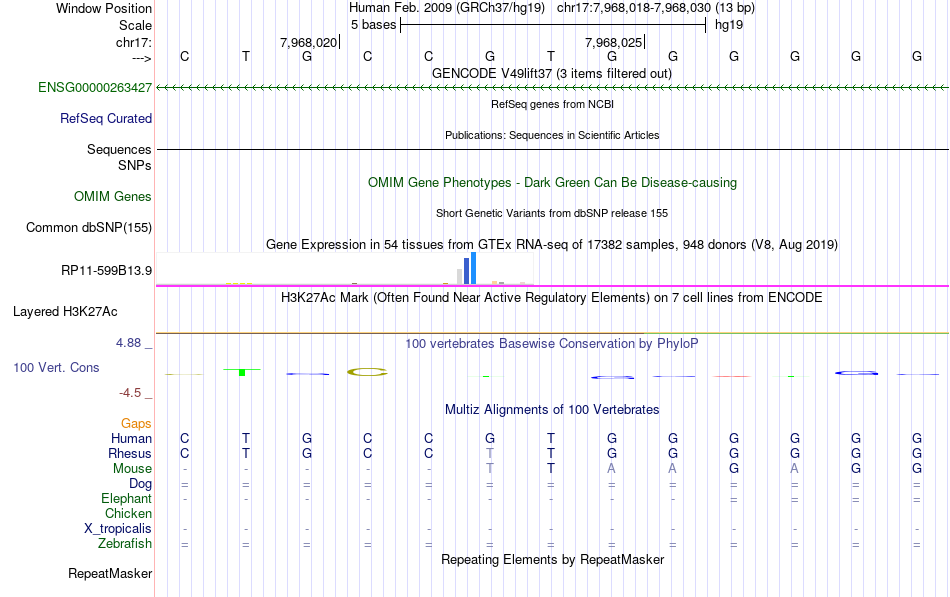Viewport: 950px width, 597px height.
Task: Click the hg19 scale label
Action: click(729, 25)
